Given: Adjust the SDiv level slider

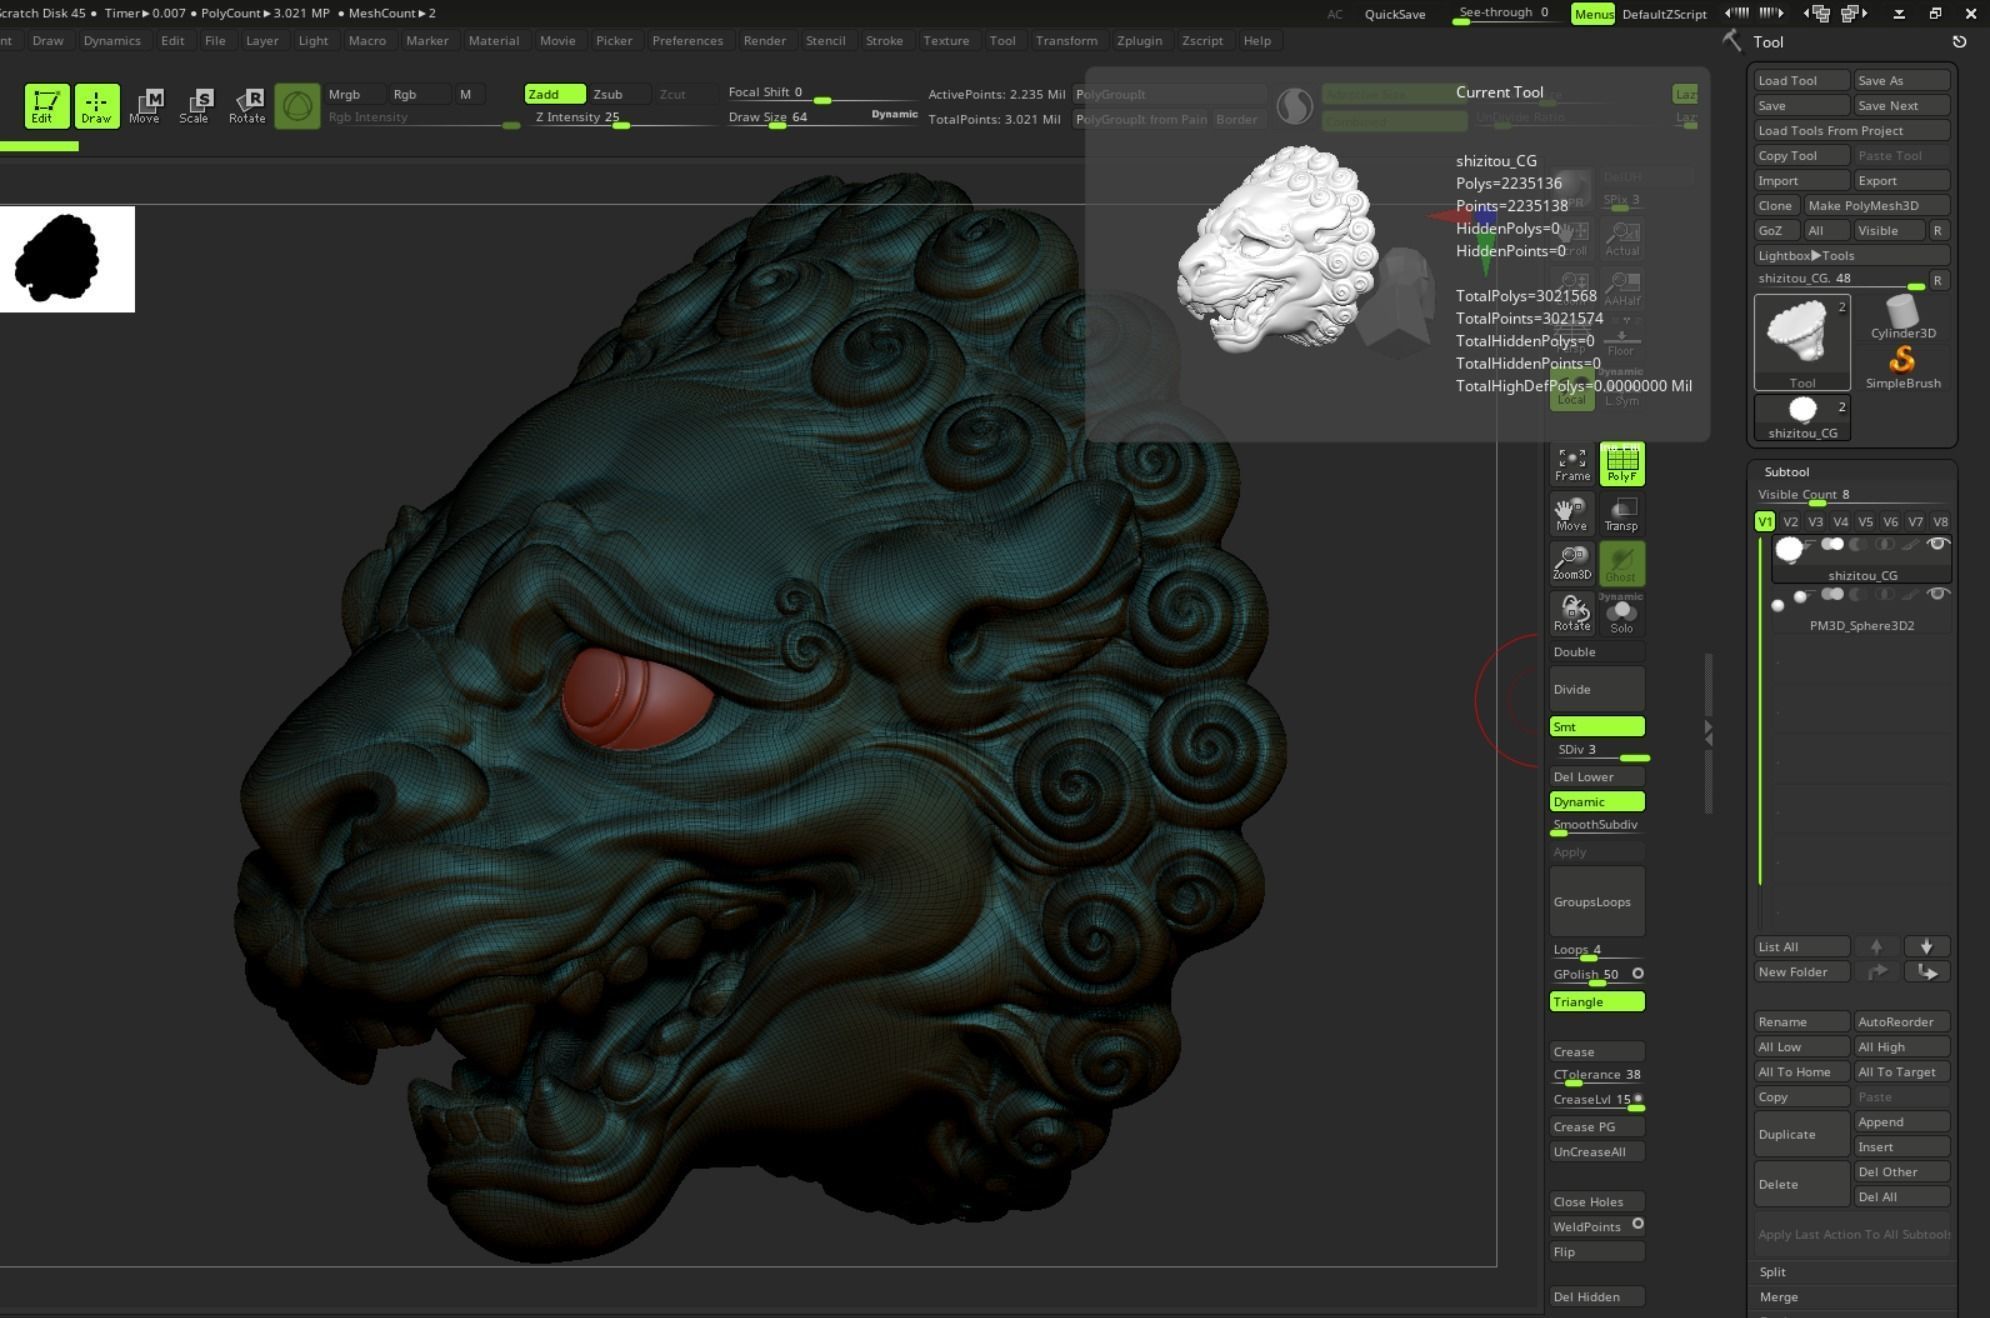Looking at the screenshot, I should point(1597,751).
